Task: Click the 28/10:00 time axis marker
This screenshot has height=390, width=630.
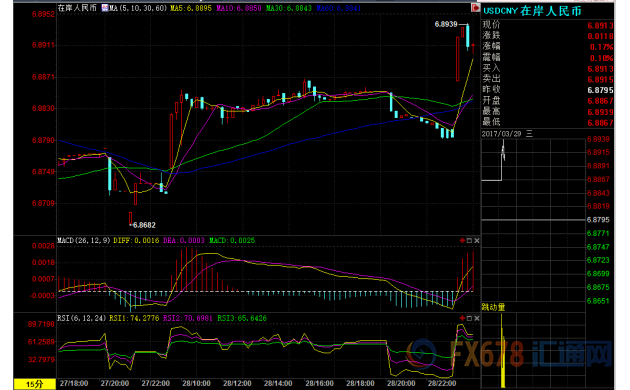Action: click(x=196, y=383)
